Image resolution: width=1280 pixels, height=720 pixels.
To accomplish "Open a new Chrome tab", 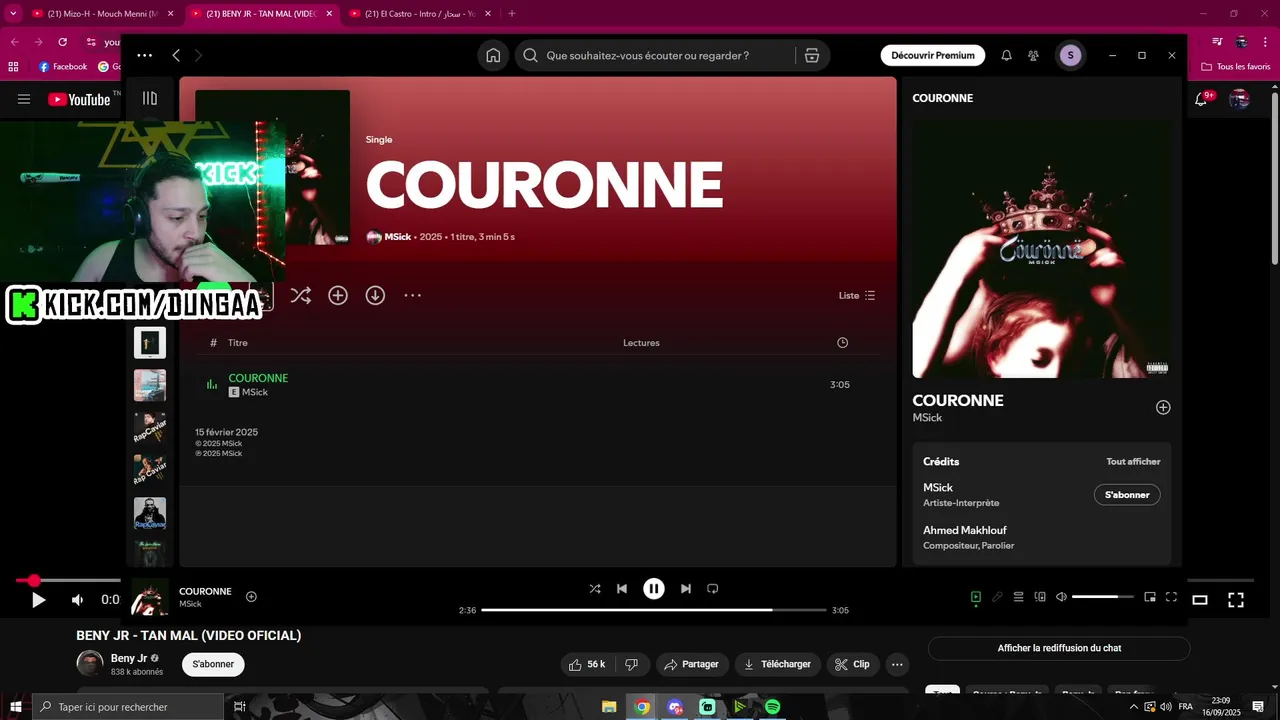I will 512,14.
